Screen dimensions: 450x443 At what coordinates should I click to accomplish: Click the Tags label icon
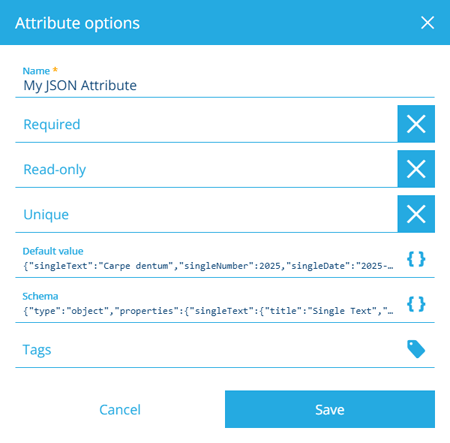click(x=416, y=349)
